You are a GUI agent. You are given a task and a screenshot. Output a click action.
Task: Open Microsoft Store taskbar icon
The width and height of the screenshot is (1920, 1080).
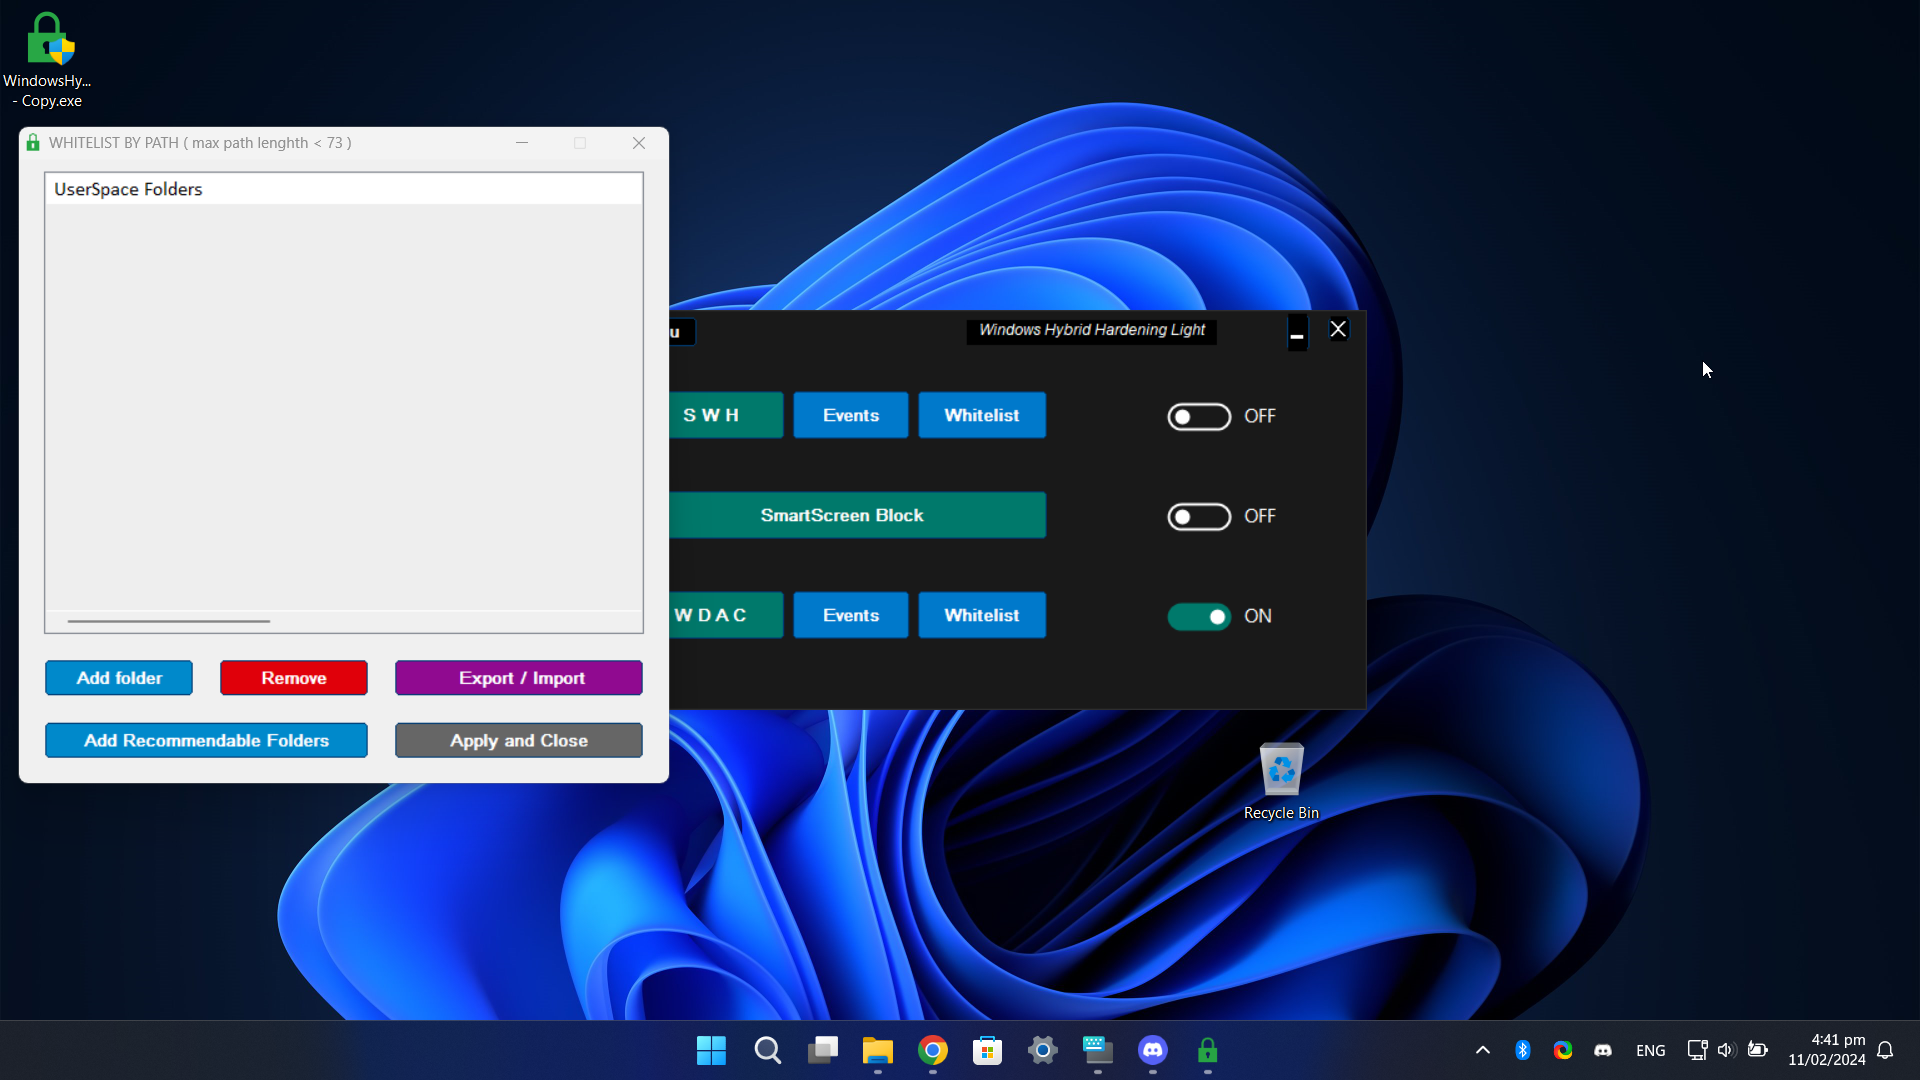tap(987, 1050)
